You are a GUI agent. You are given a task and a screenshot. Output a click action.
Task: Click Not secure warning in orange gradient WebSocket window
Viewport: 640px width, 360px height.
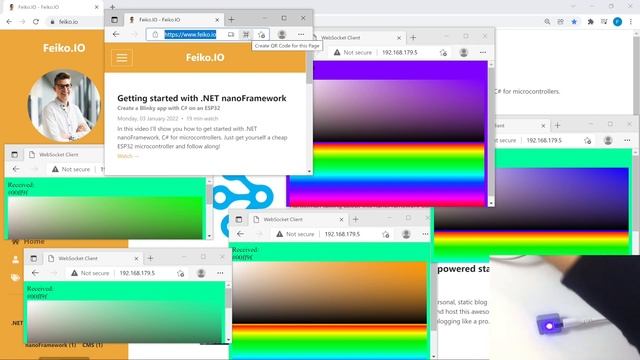[295, 234]
